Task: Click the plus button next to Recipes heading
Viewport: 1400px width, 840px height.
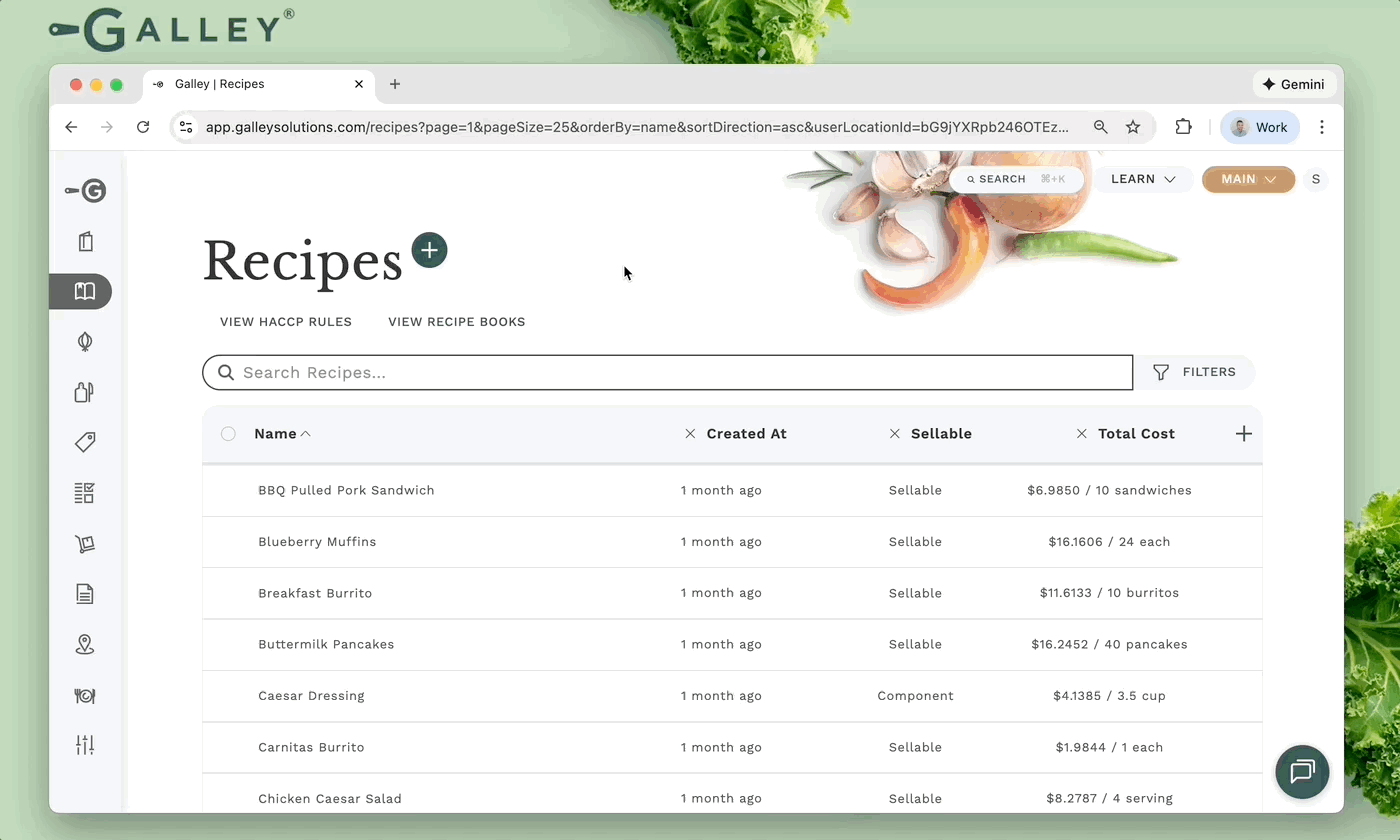Action: [x=429, y=250]
